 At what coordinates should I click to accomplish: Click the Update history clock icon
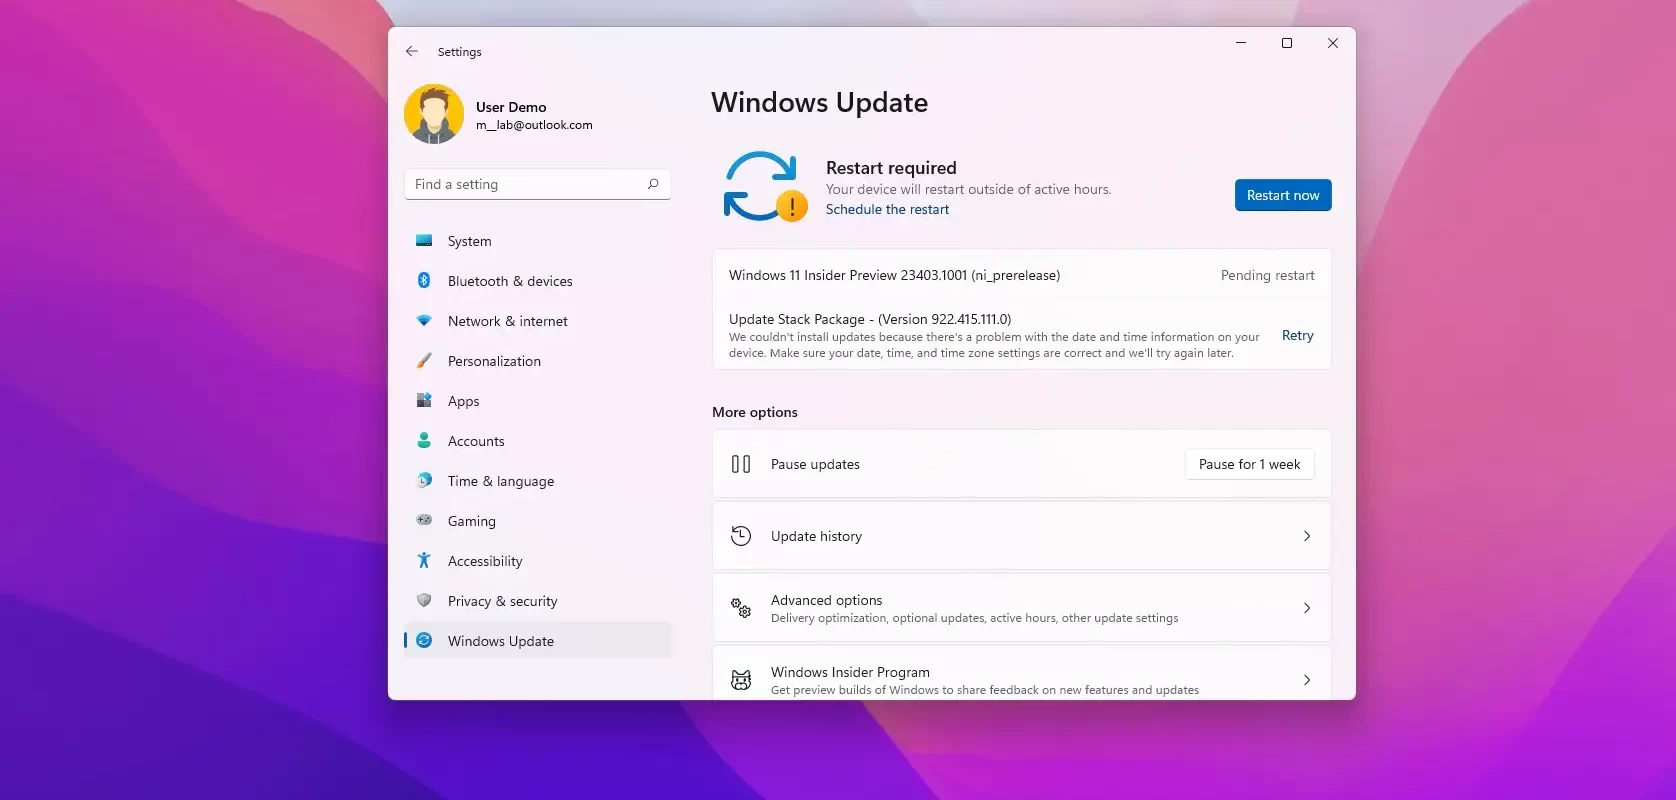tap(741, 536)
